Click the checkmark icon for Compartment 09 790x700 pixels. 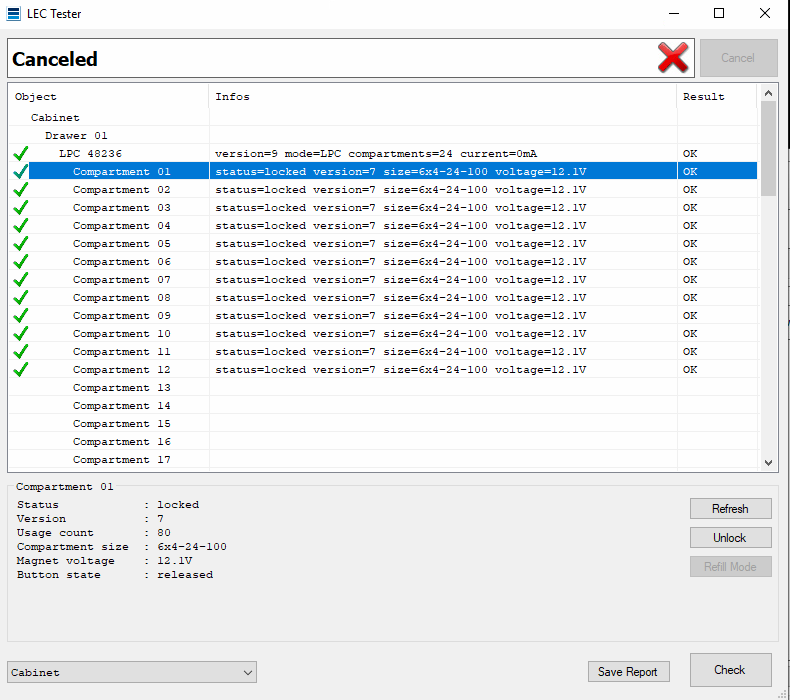(21, 315)
